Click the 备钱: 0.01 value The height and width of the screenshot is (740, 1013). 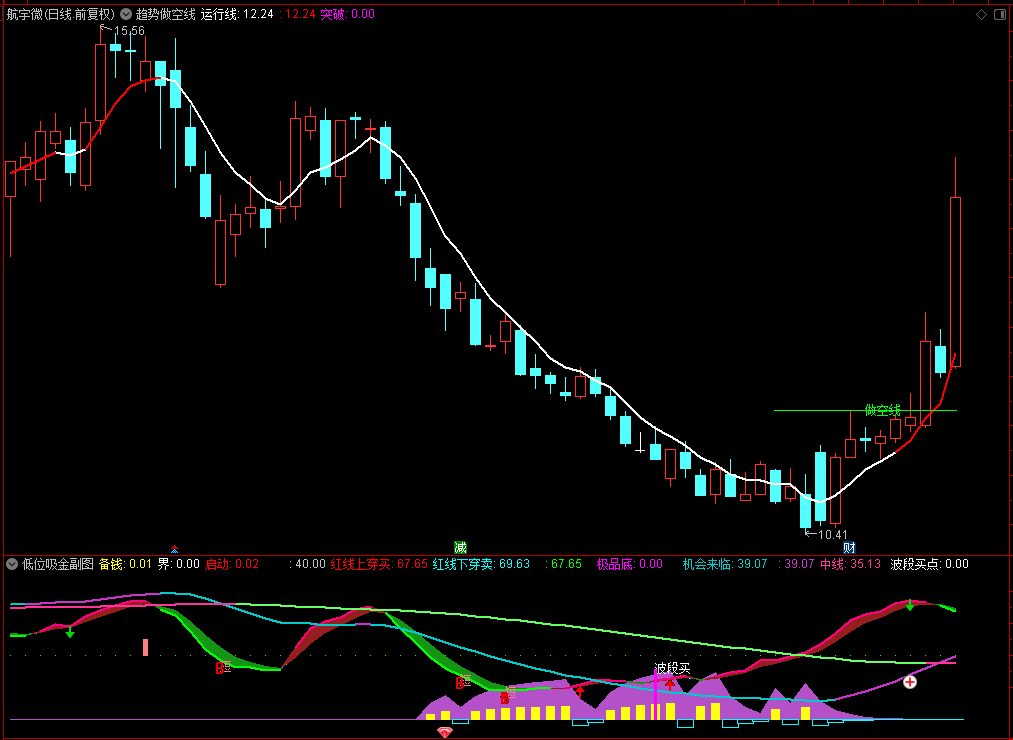tap(125, 564)
